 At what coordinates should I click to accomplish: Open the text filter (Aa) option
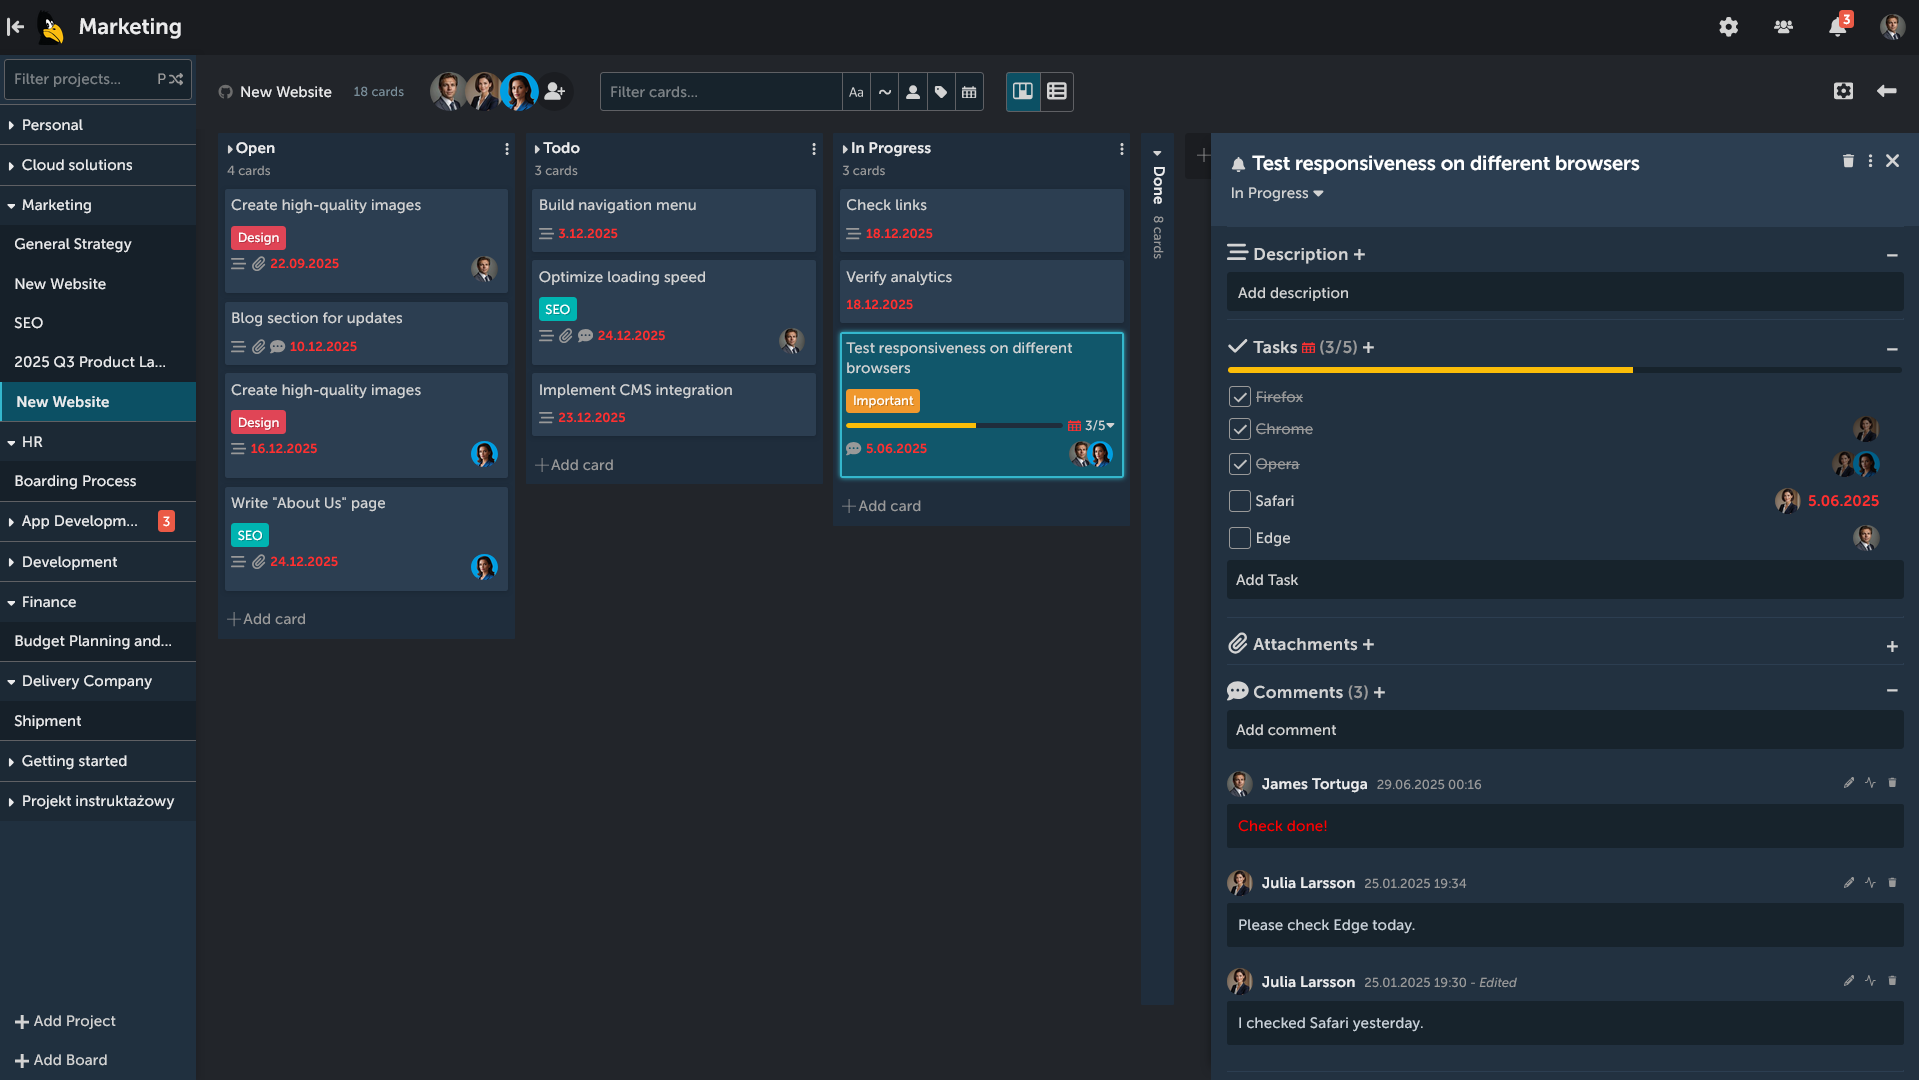[855, 91]
